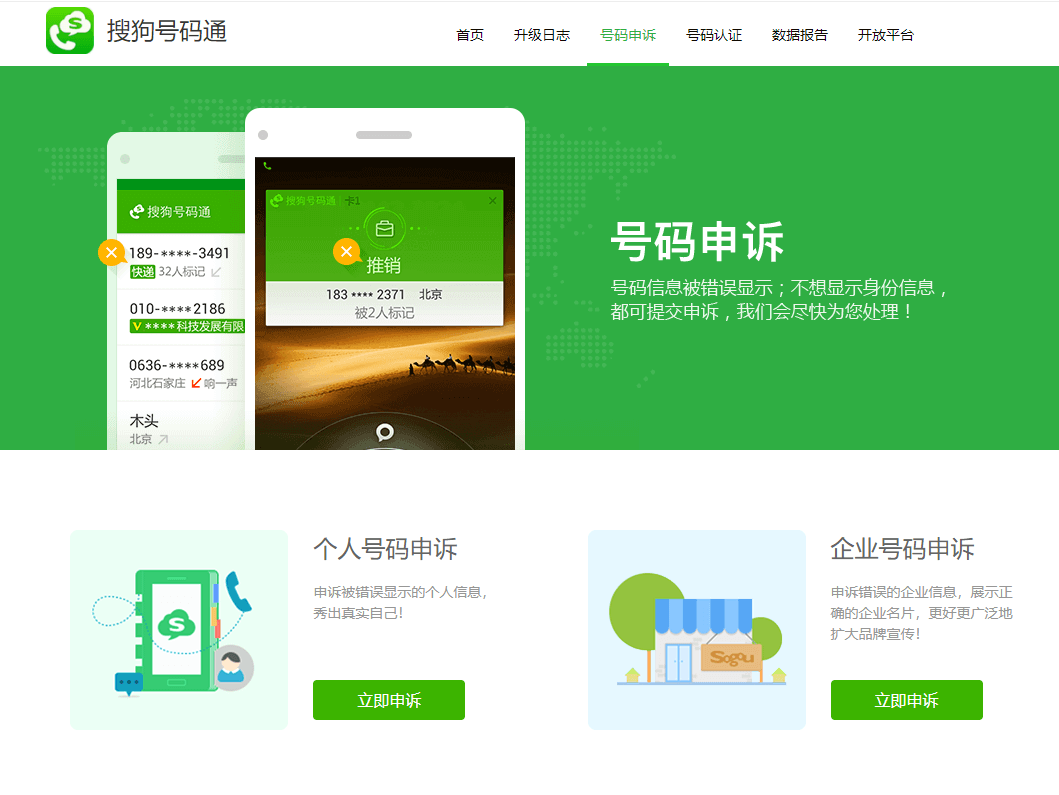This screenshot has height=795, width=1059.
Task: Click the Sogou green phone logo icon
Action: tap(70, 30)
